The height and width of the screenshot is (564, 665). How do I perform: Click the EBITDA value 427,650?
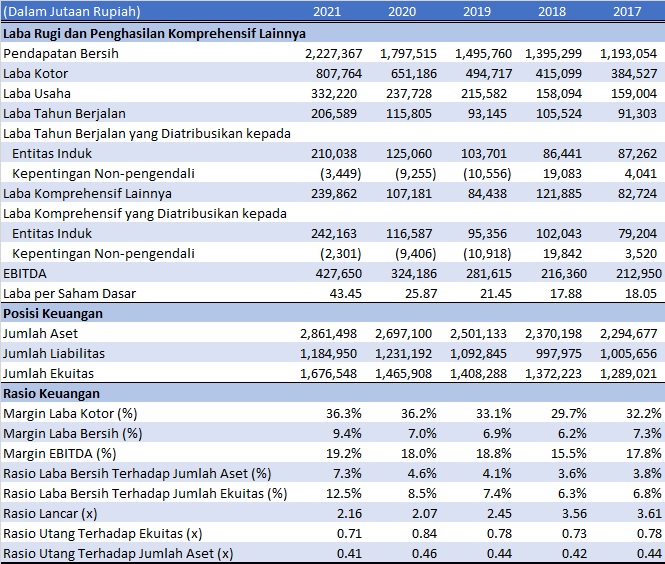(x=338, y=274)
